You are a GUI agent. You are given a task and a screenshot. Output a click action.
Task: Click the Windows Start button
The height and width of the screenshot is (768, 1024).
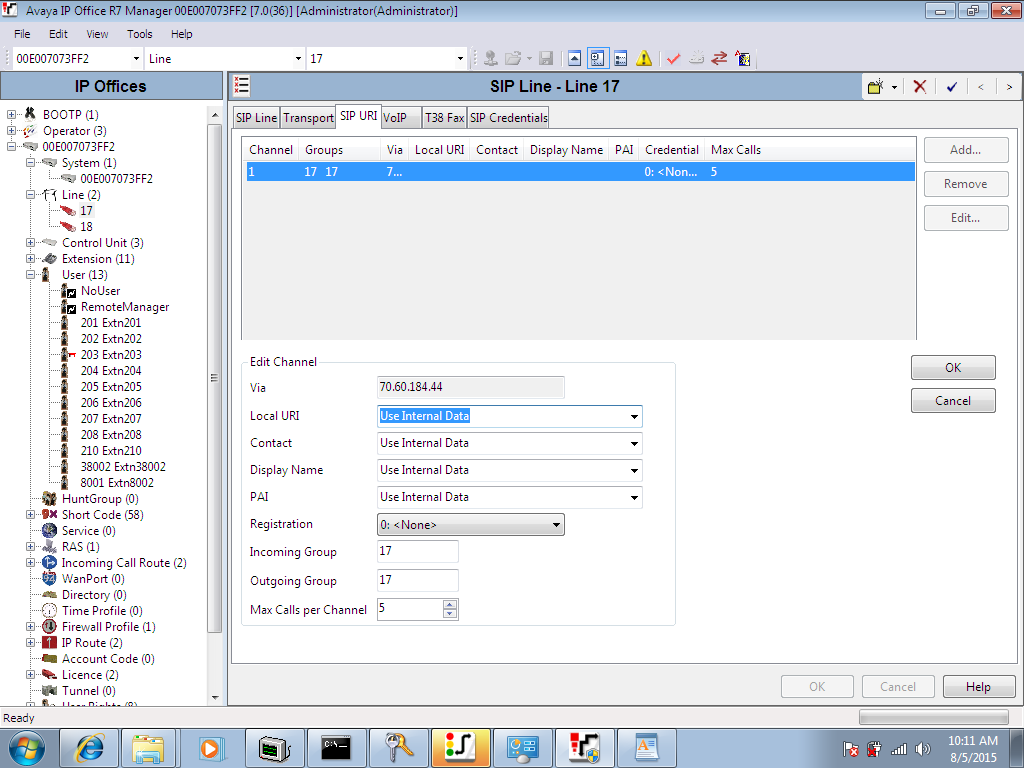tap(27, 748)
